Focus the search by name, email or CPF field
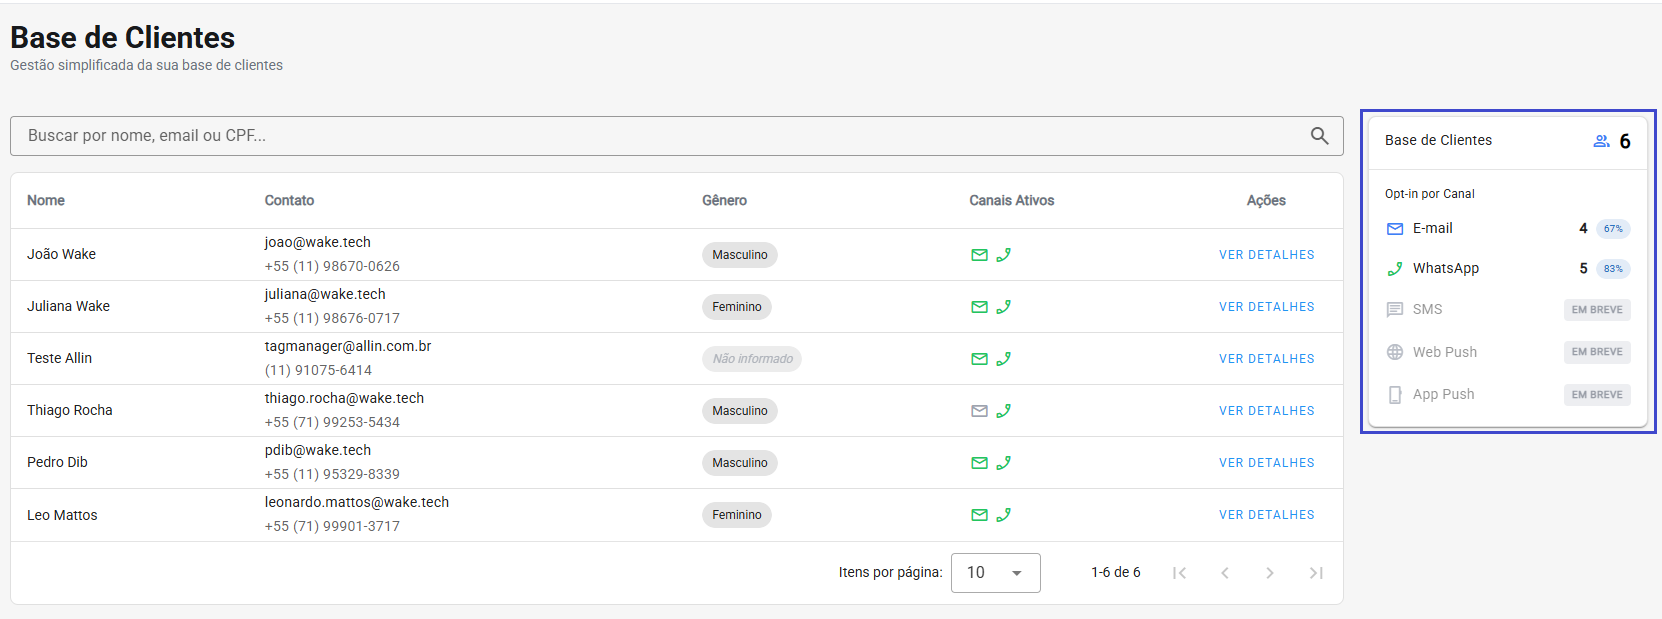 pyautogui.click(x=660, y=136)
